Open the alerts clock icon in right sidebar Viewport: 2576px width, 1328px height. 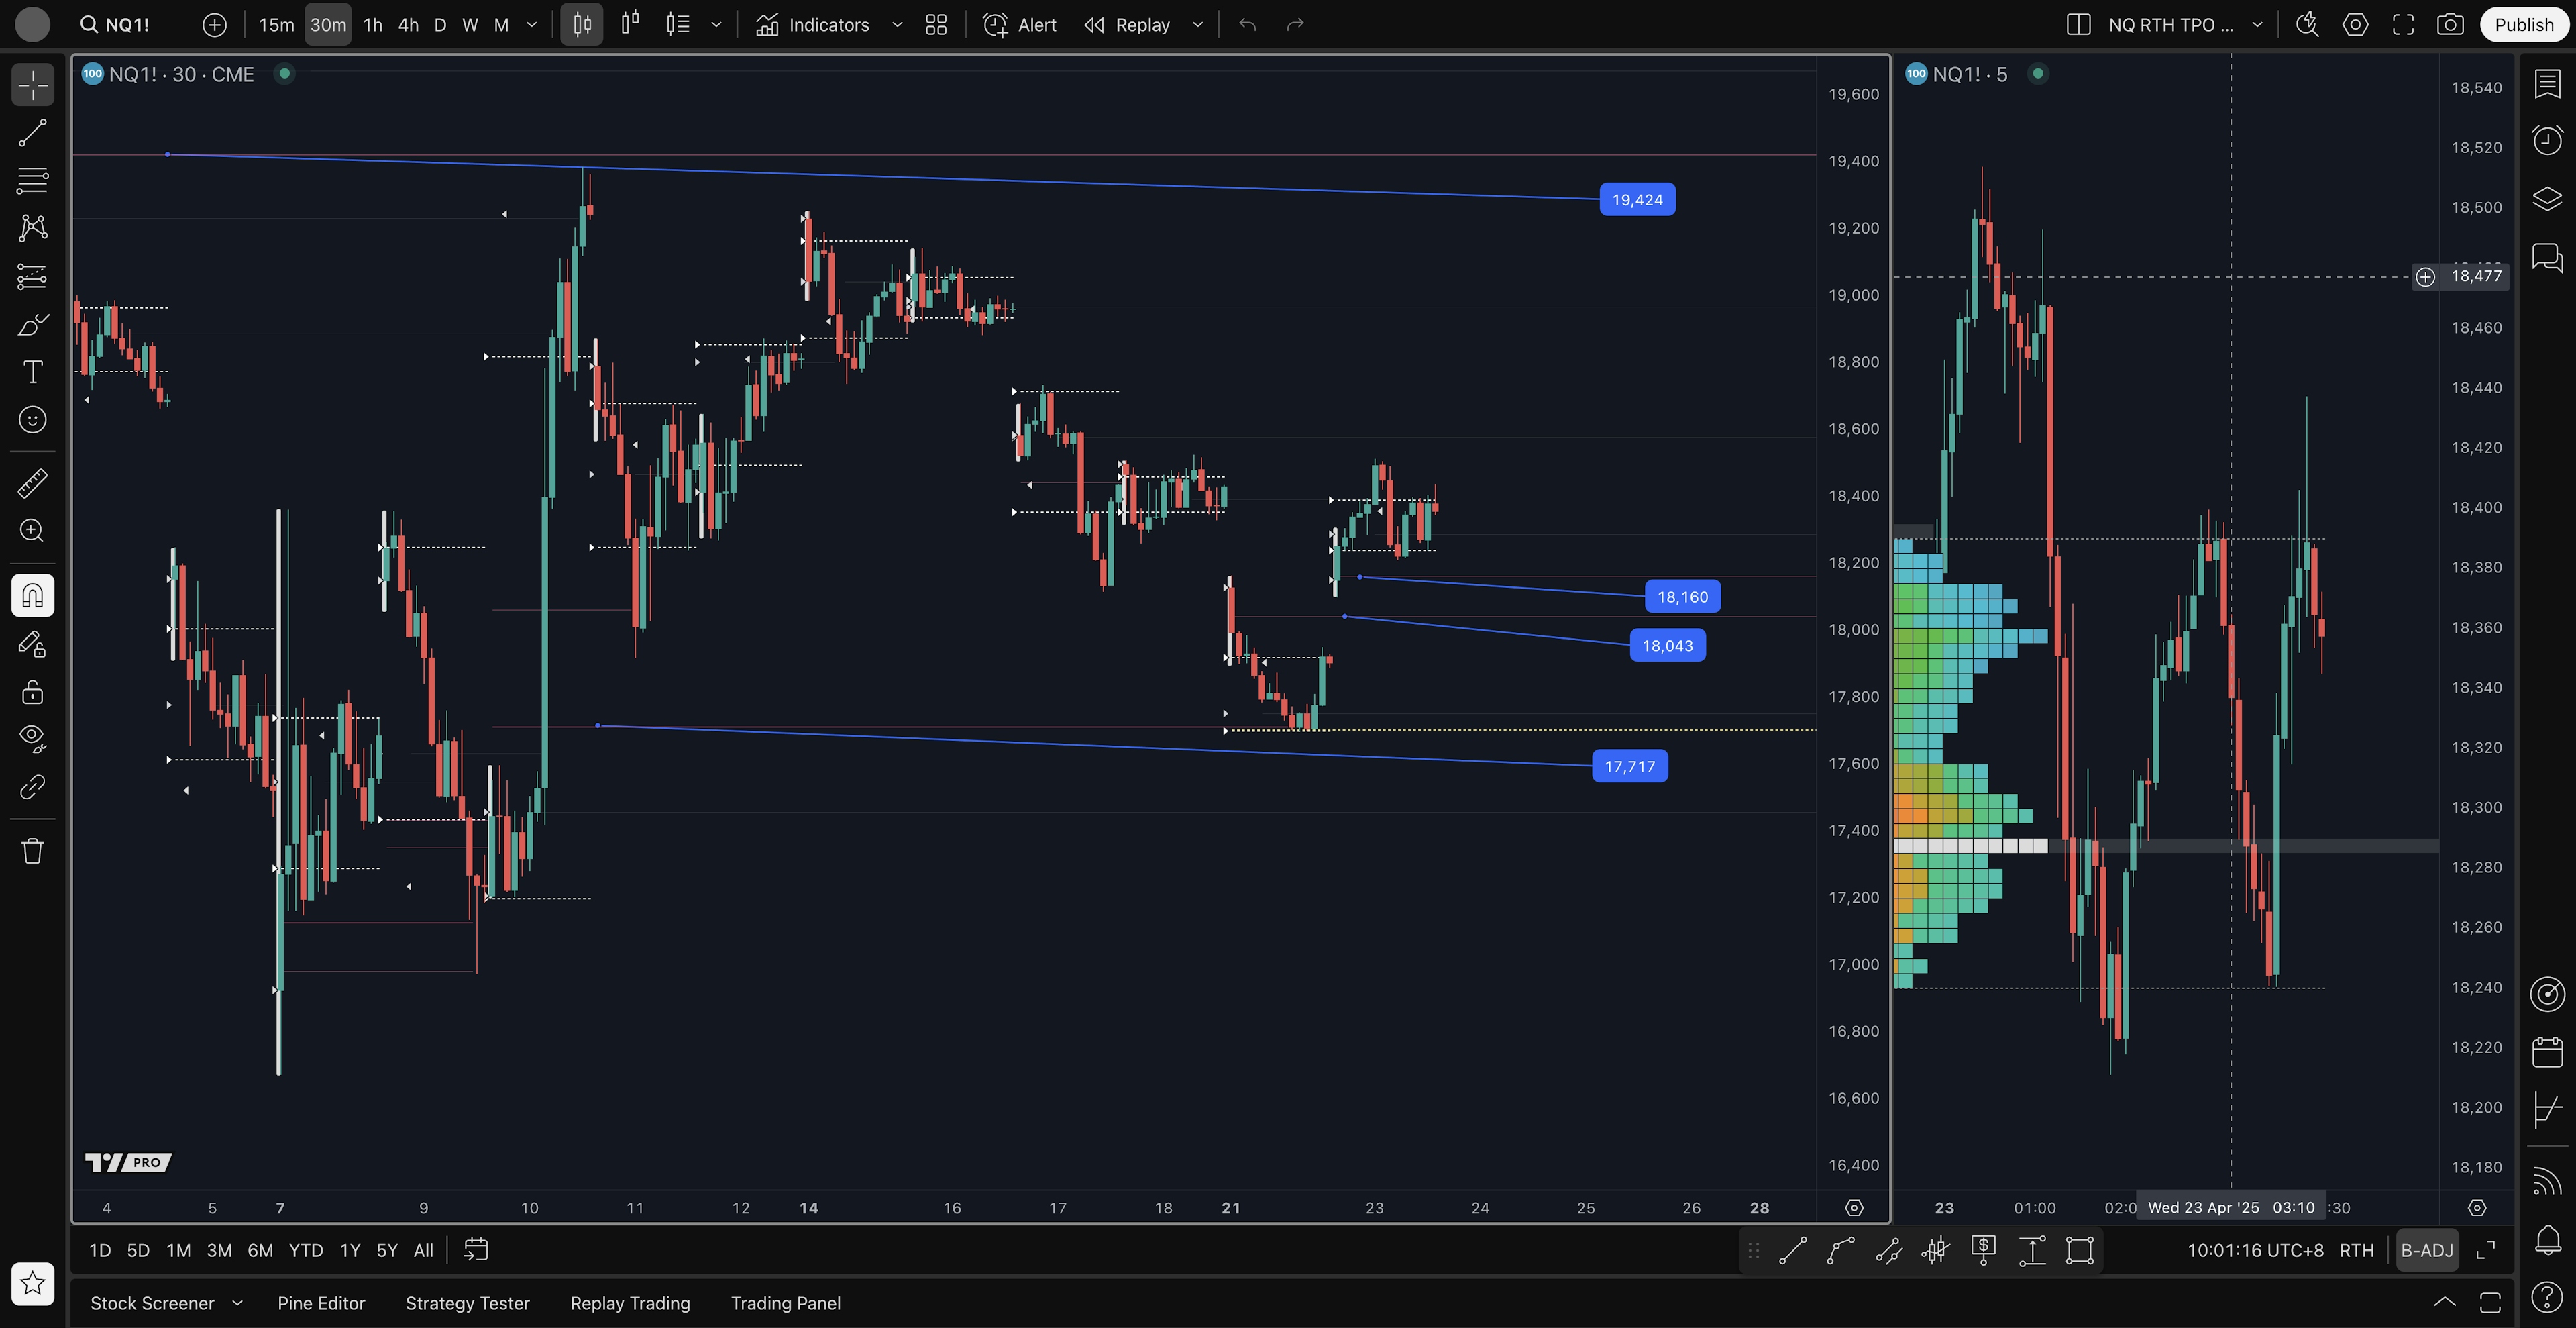2547,140
